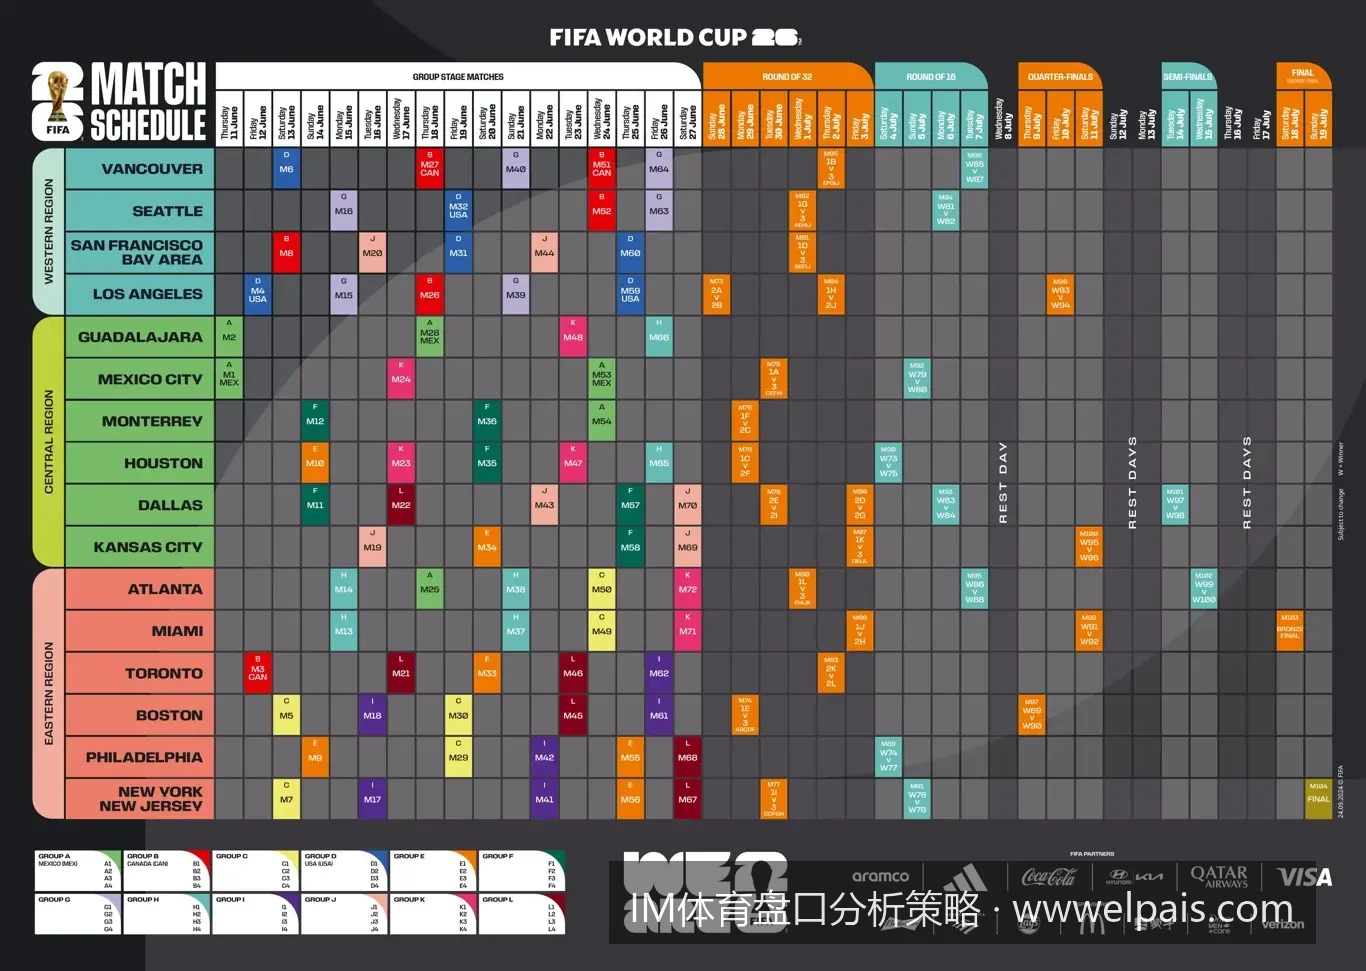The image size is (1366, 971).
Task: Click the Group J legend card
Action: click(344, 914)
